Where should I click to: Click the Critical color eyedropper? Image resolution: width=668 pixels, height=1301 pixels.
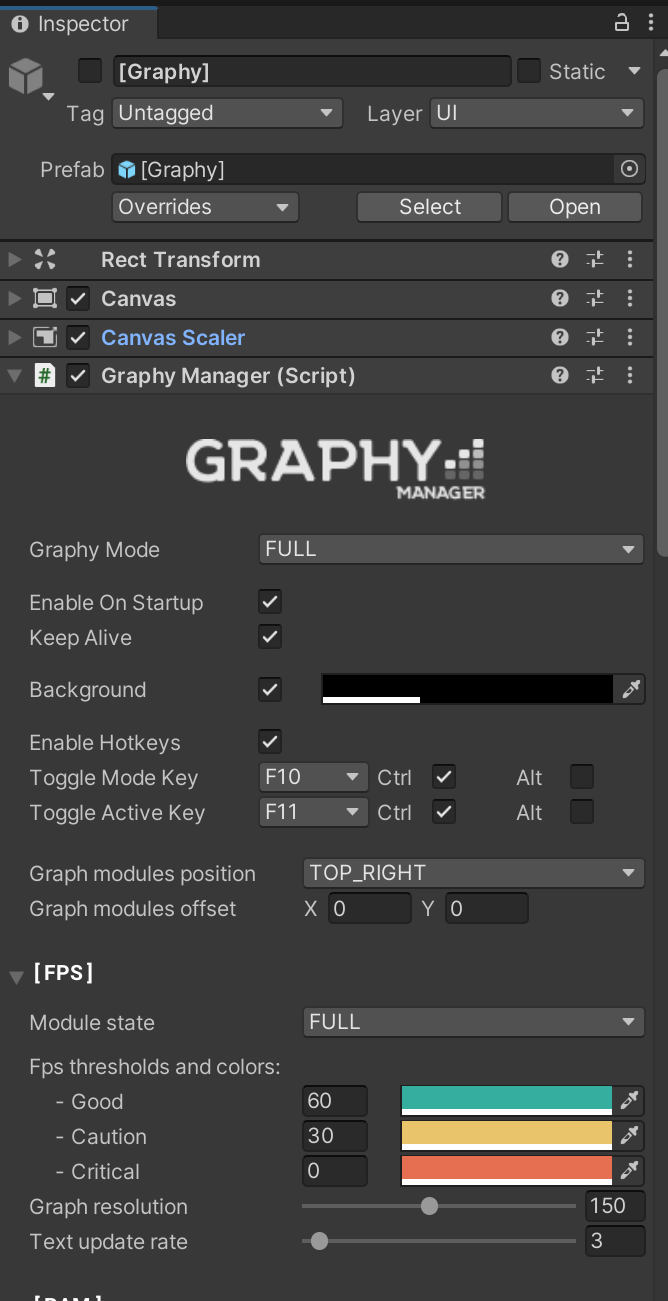pos(630,1171)
